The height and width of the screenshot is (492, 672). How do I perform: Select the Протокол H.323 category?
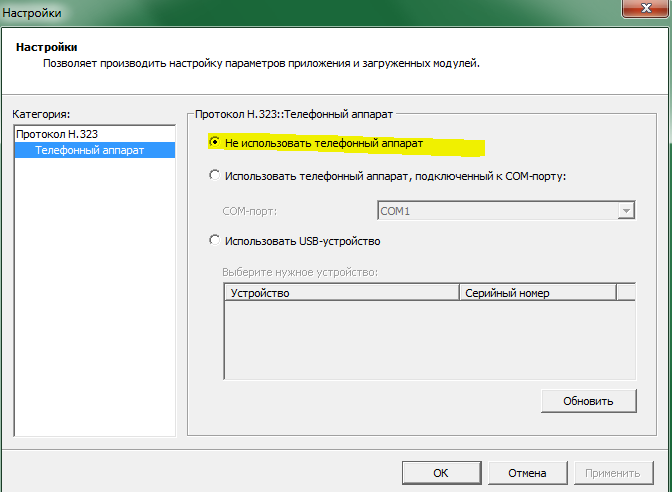pos(57,134)
